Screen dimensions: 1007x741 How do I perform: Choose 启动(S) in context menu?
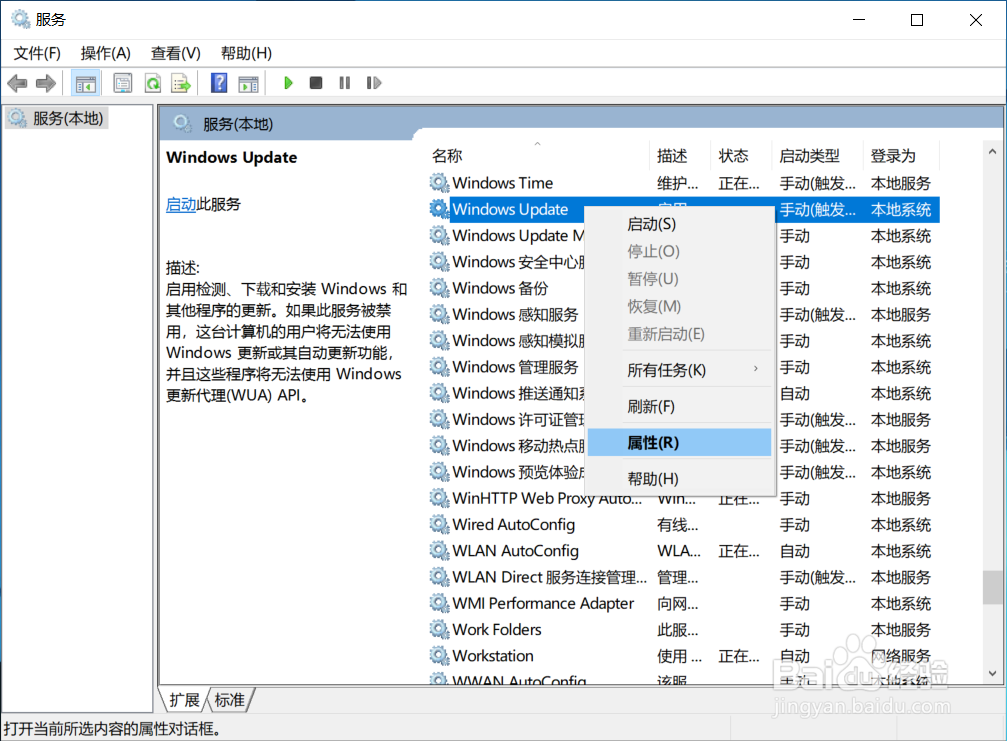(x=679, y=224)
